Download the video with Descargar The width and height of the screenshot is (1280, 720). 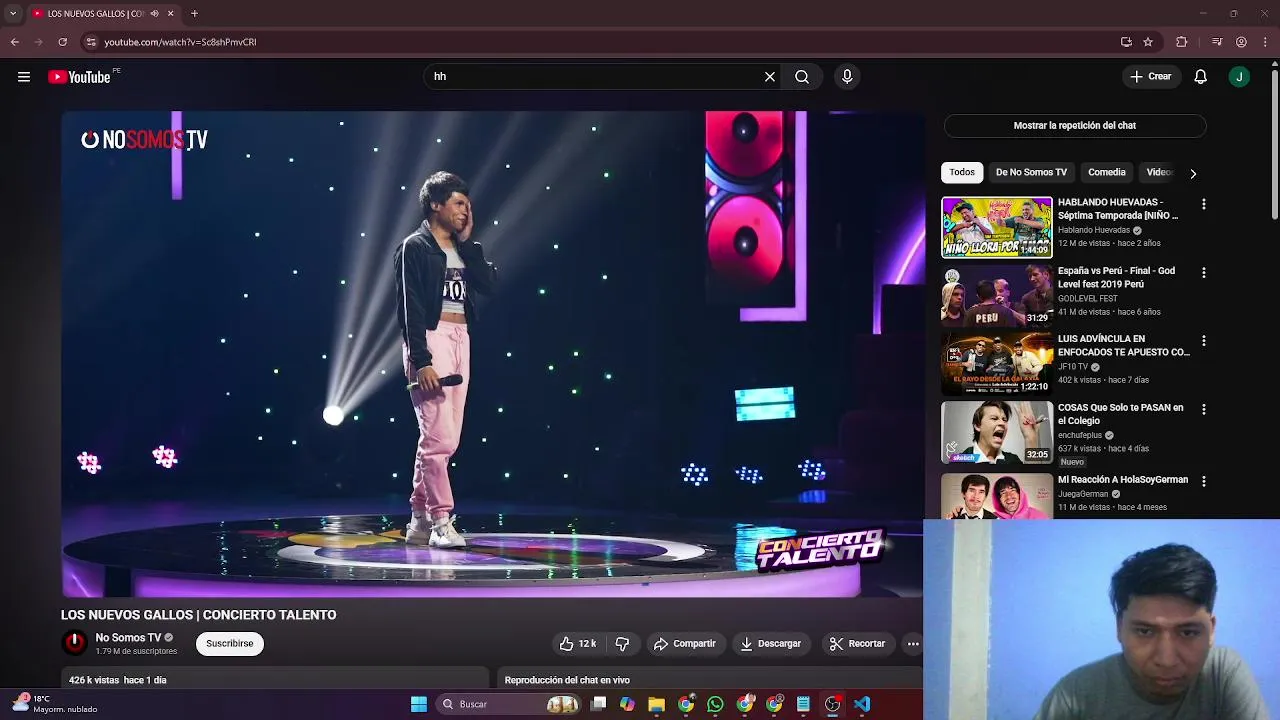[x=771, y=644]
